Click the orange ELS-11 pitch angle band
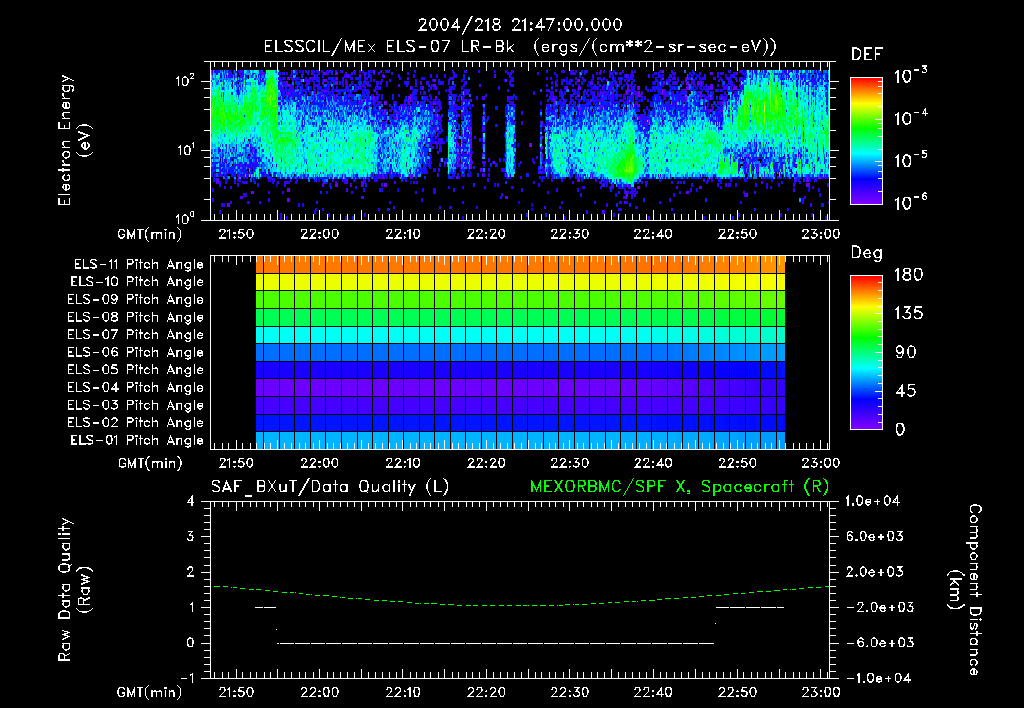The image size is (1024, 708). [520, 265]
